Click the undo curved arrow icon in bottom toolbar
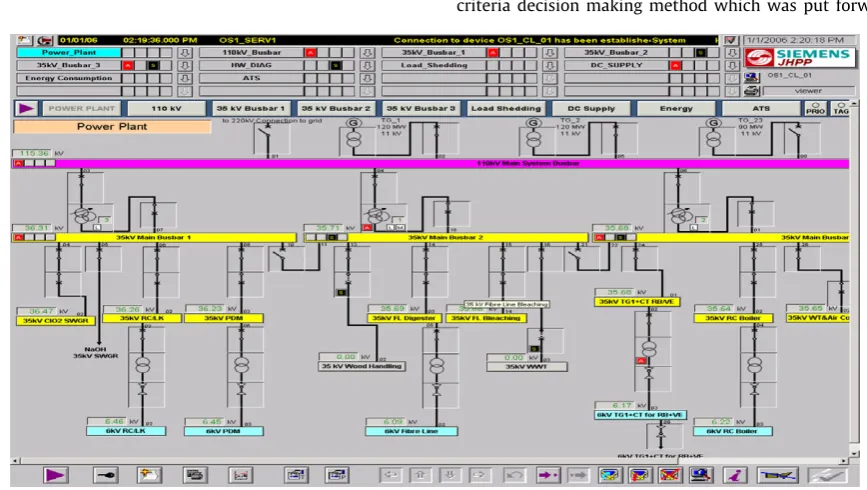 click(x=514, y=475)
